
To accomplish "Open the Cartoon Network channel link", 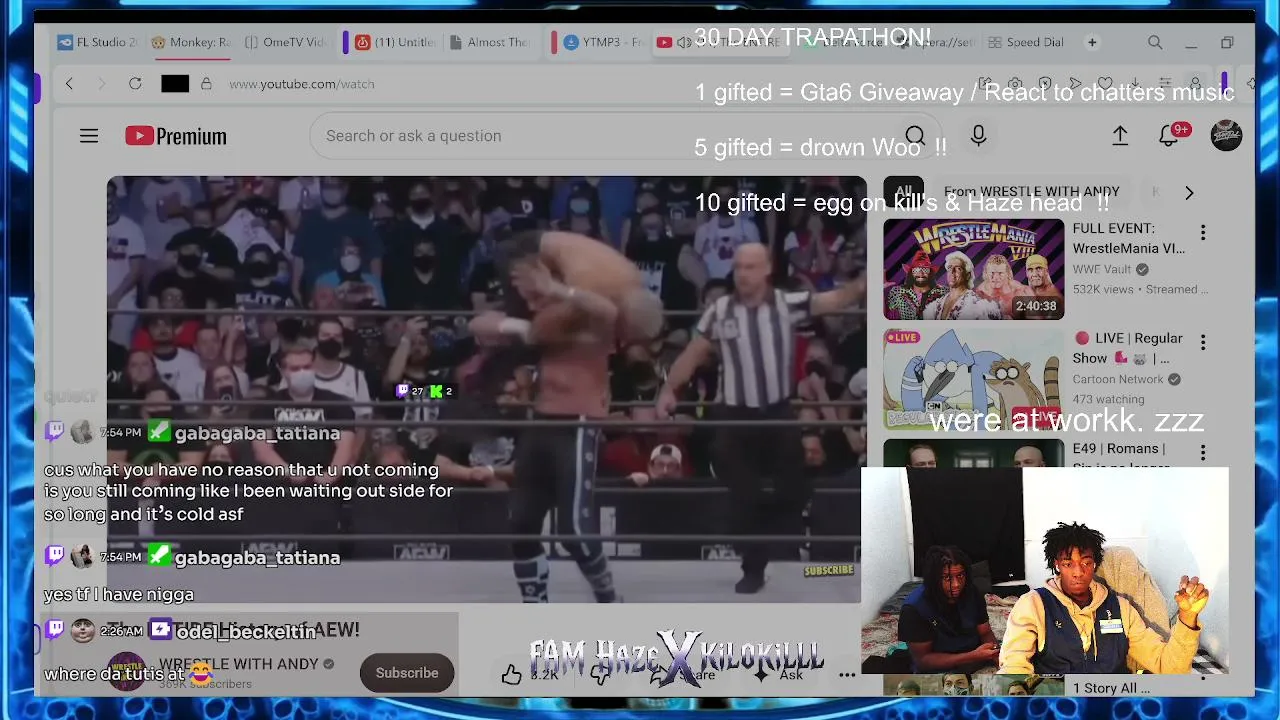I will (1118, 379).
